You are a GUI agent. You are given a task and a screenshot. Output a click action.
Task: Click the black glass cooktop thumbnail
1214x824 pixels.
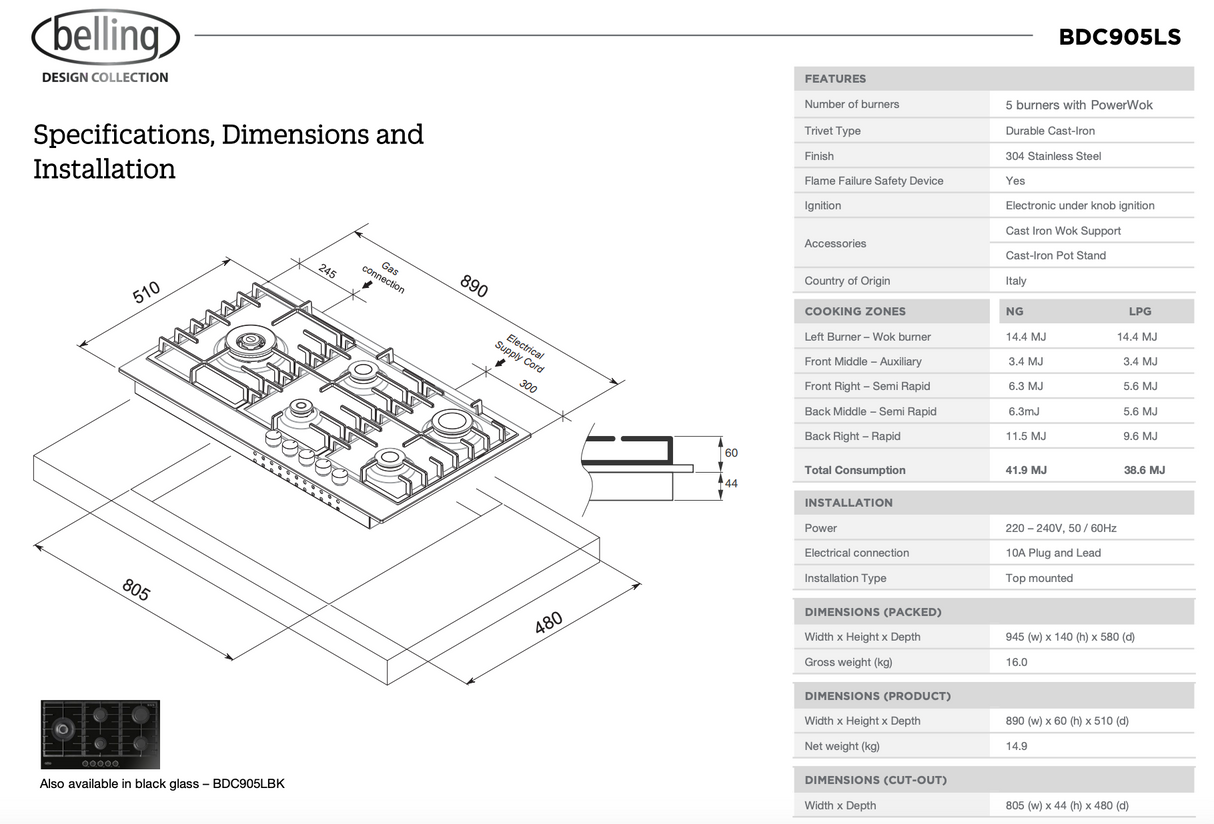(x=100, y=734)
